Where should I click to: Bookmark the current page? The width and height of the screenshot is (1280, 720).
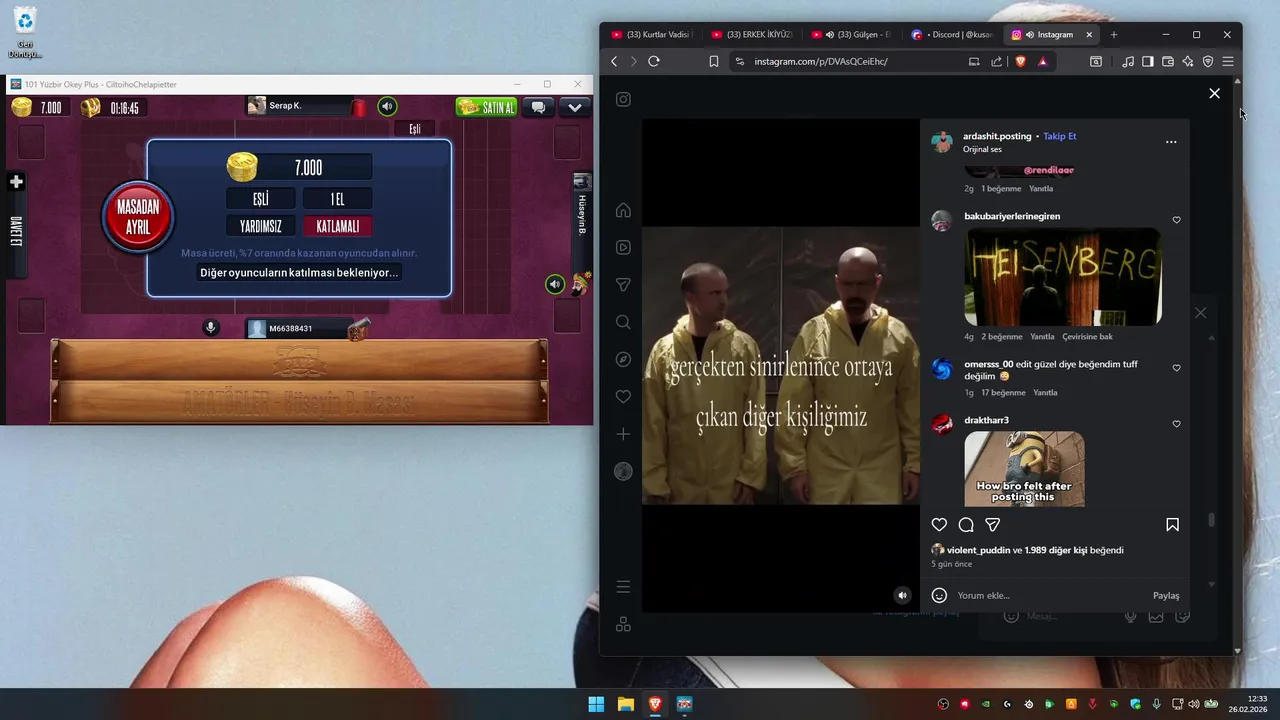click(714, 61)
